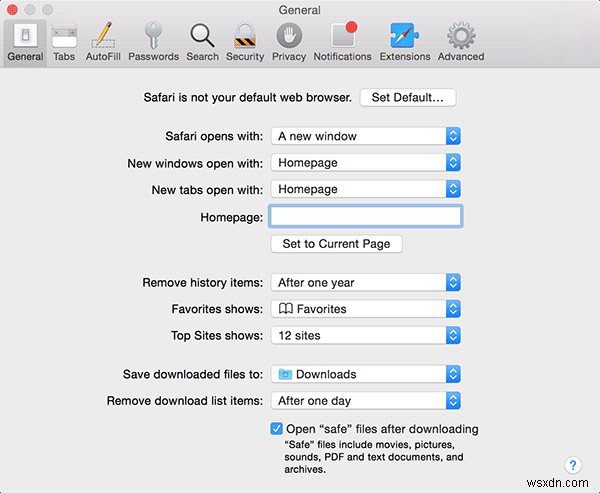Screen dimensions: 600x493
Task: Open the Advanced gear preferences pane
Action: pos(461,42)
